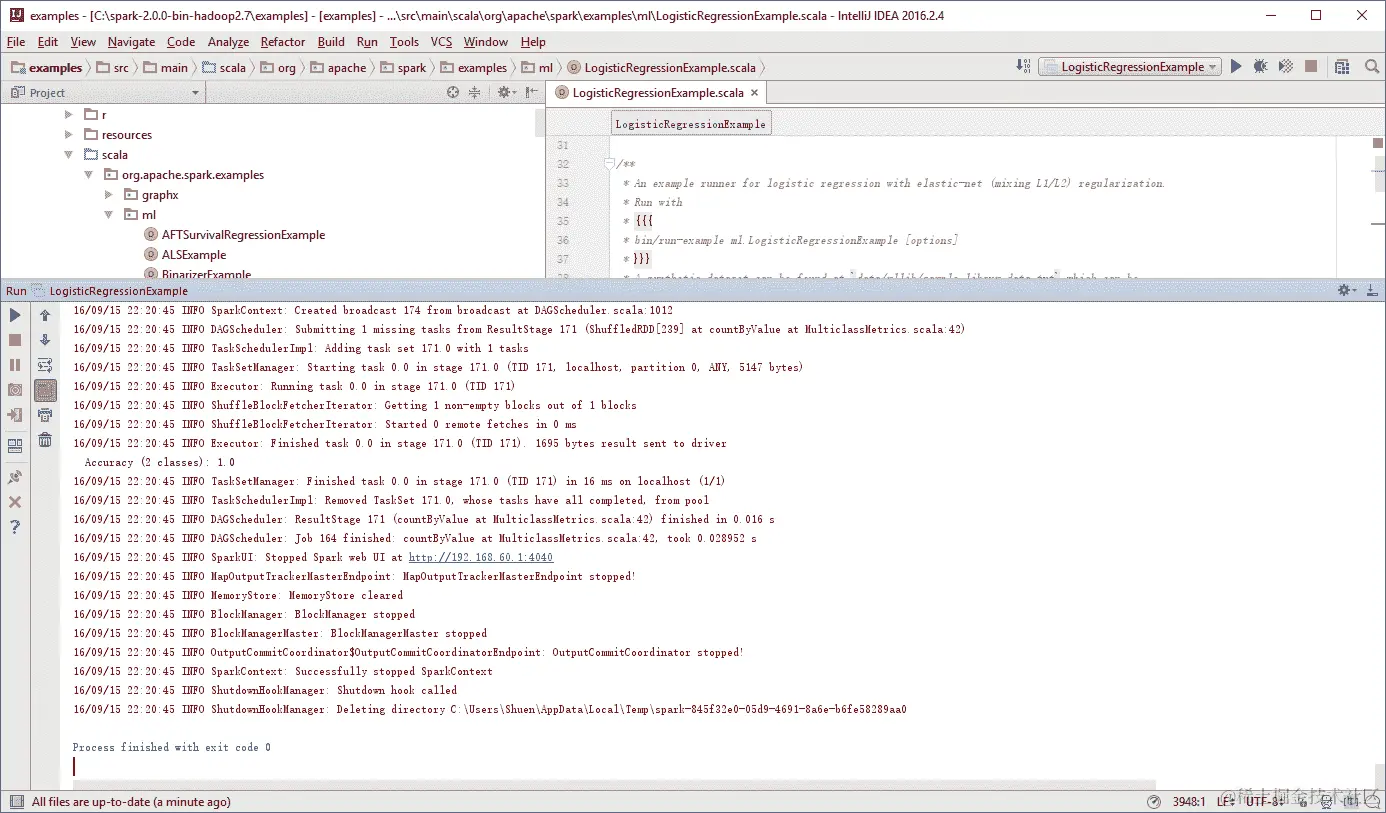This screenshot has height=813, width=1386.
Task: Click UTF-8 encoding in status bar
Action: coord(1263,802)
